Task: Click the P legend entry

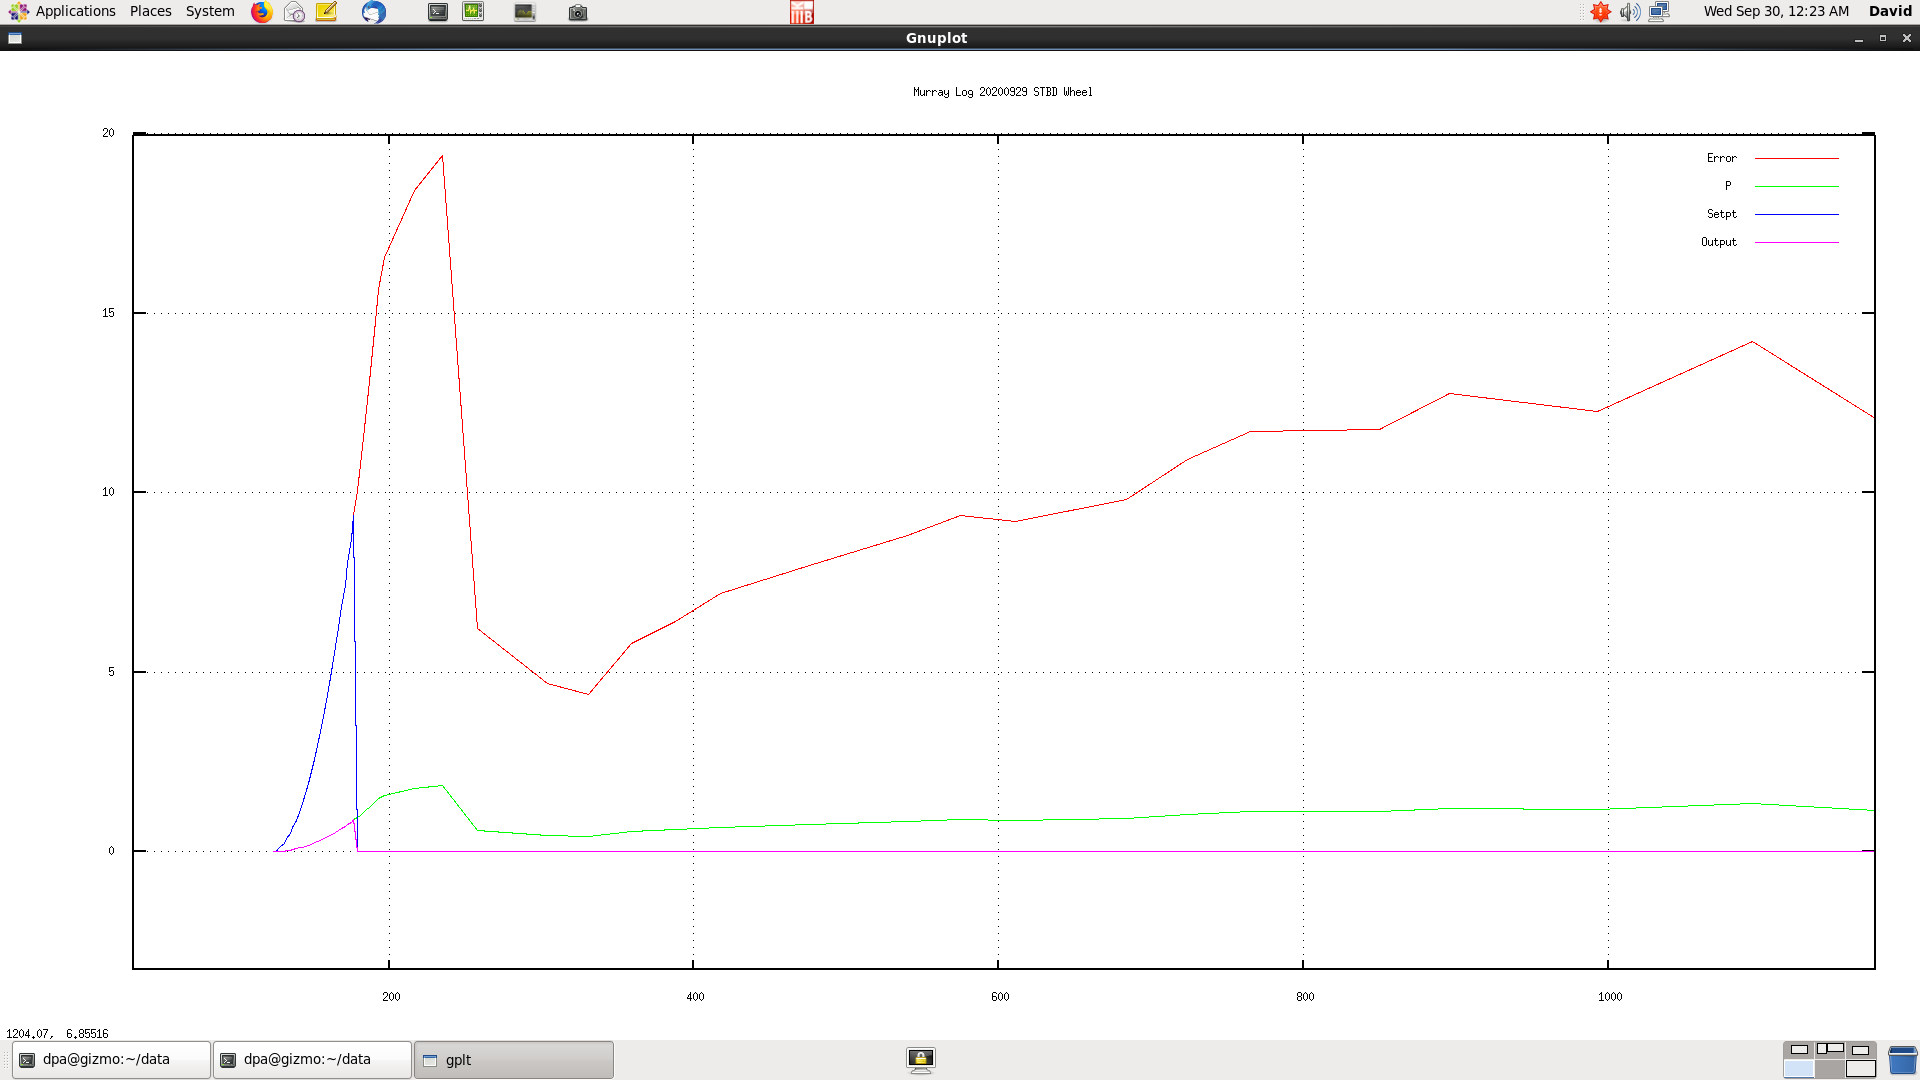Action: pyautogui.click(x=1727, y=186)
